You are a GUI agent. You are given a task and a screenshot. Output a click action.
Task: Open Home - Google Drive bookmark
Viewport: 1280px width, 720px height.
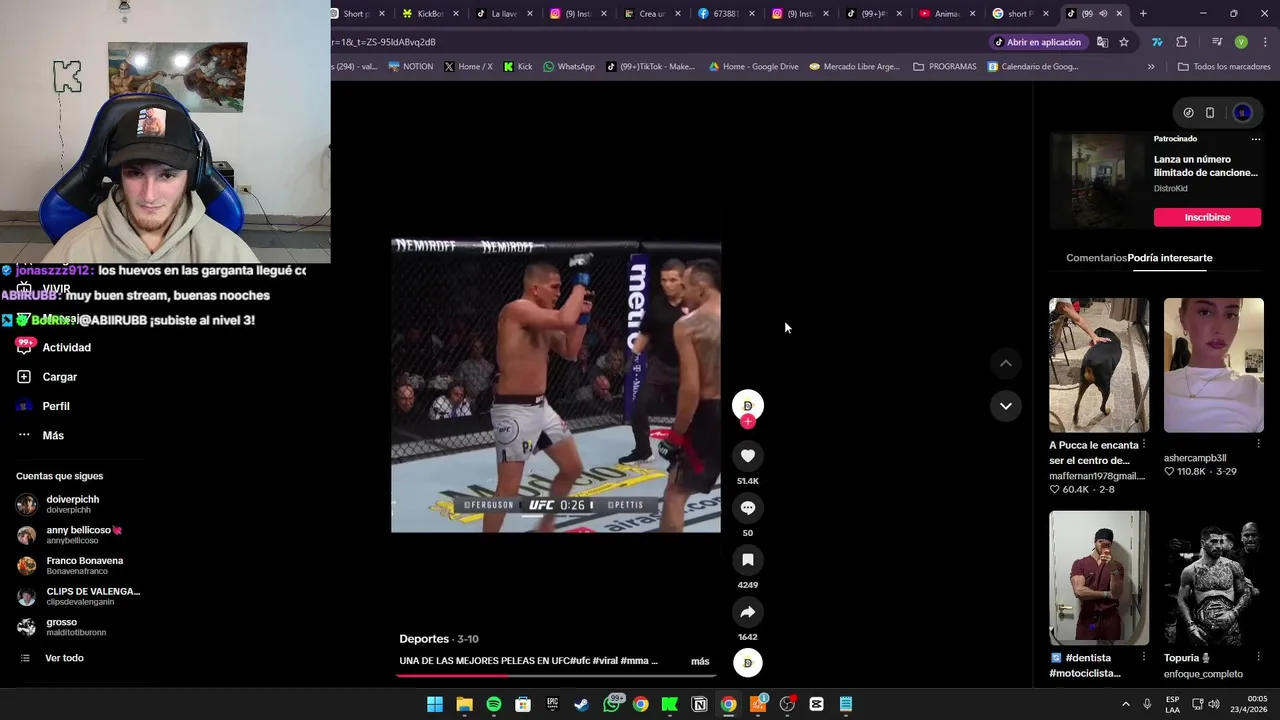tap(752, 67)
